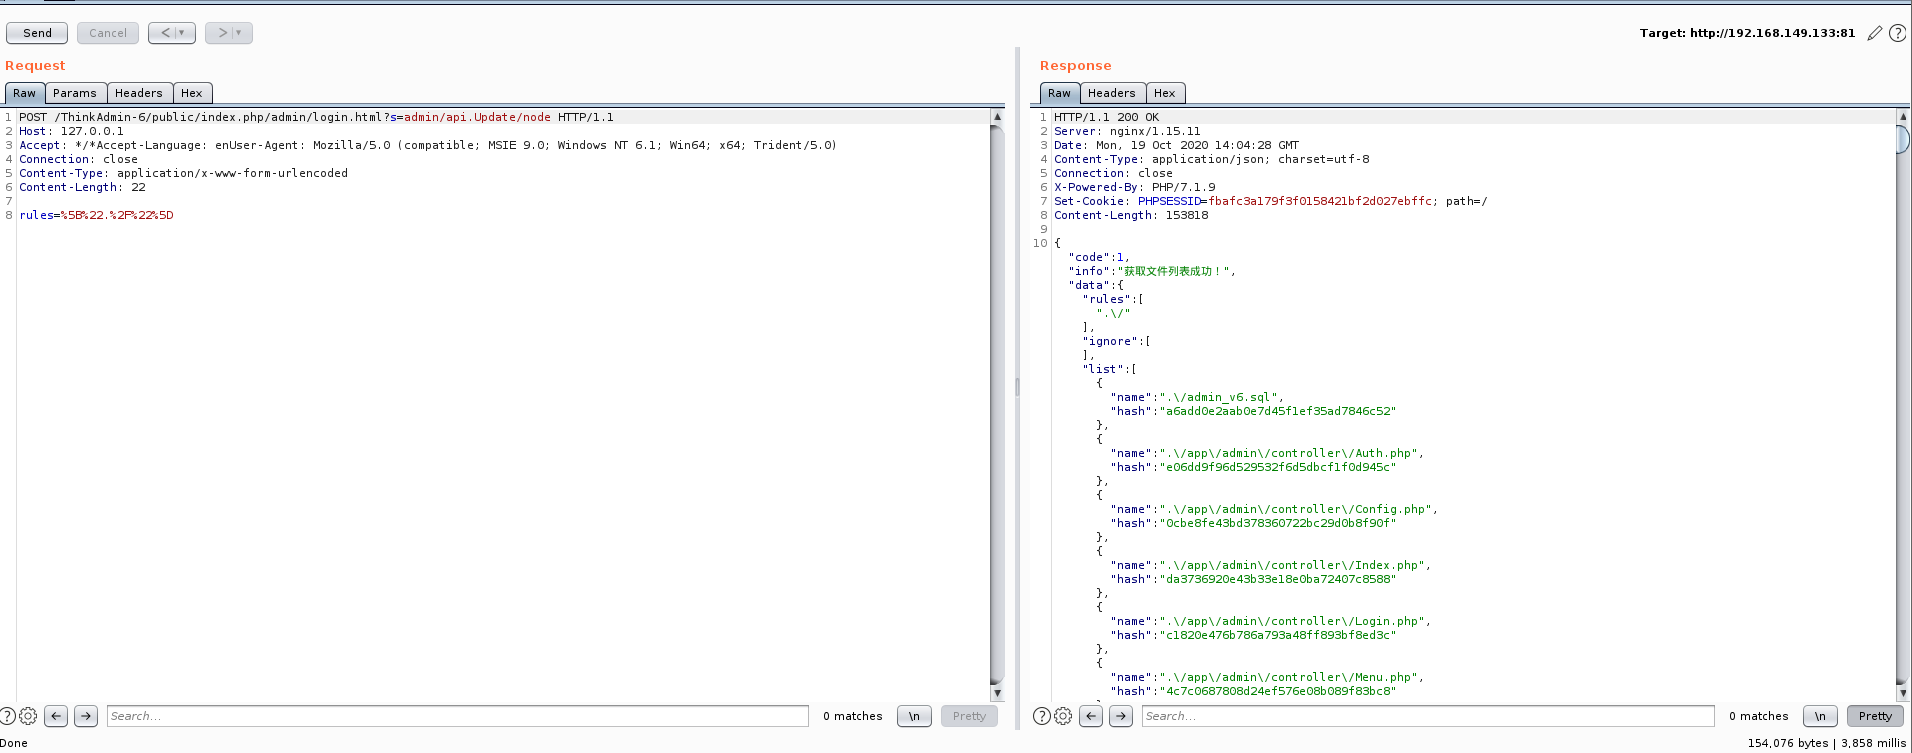Click the Host: 127.0.0.1 header
The width and height of the screenshot is (1912, 753).
point(72,131)
